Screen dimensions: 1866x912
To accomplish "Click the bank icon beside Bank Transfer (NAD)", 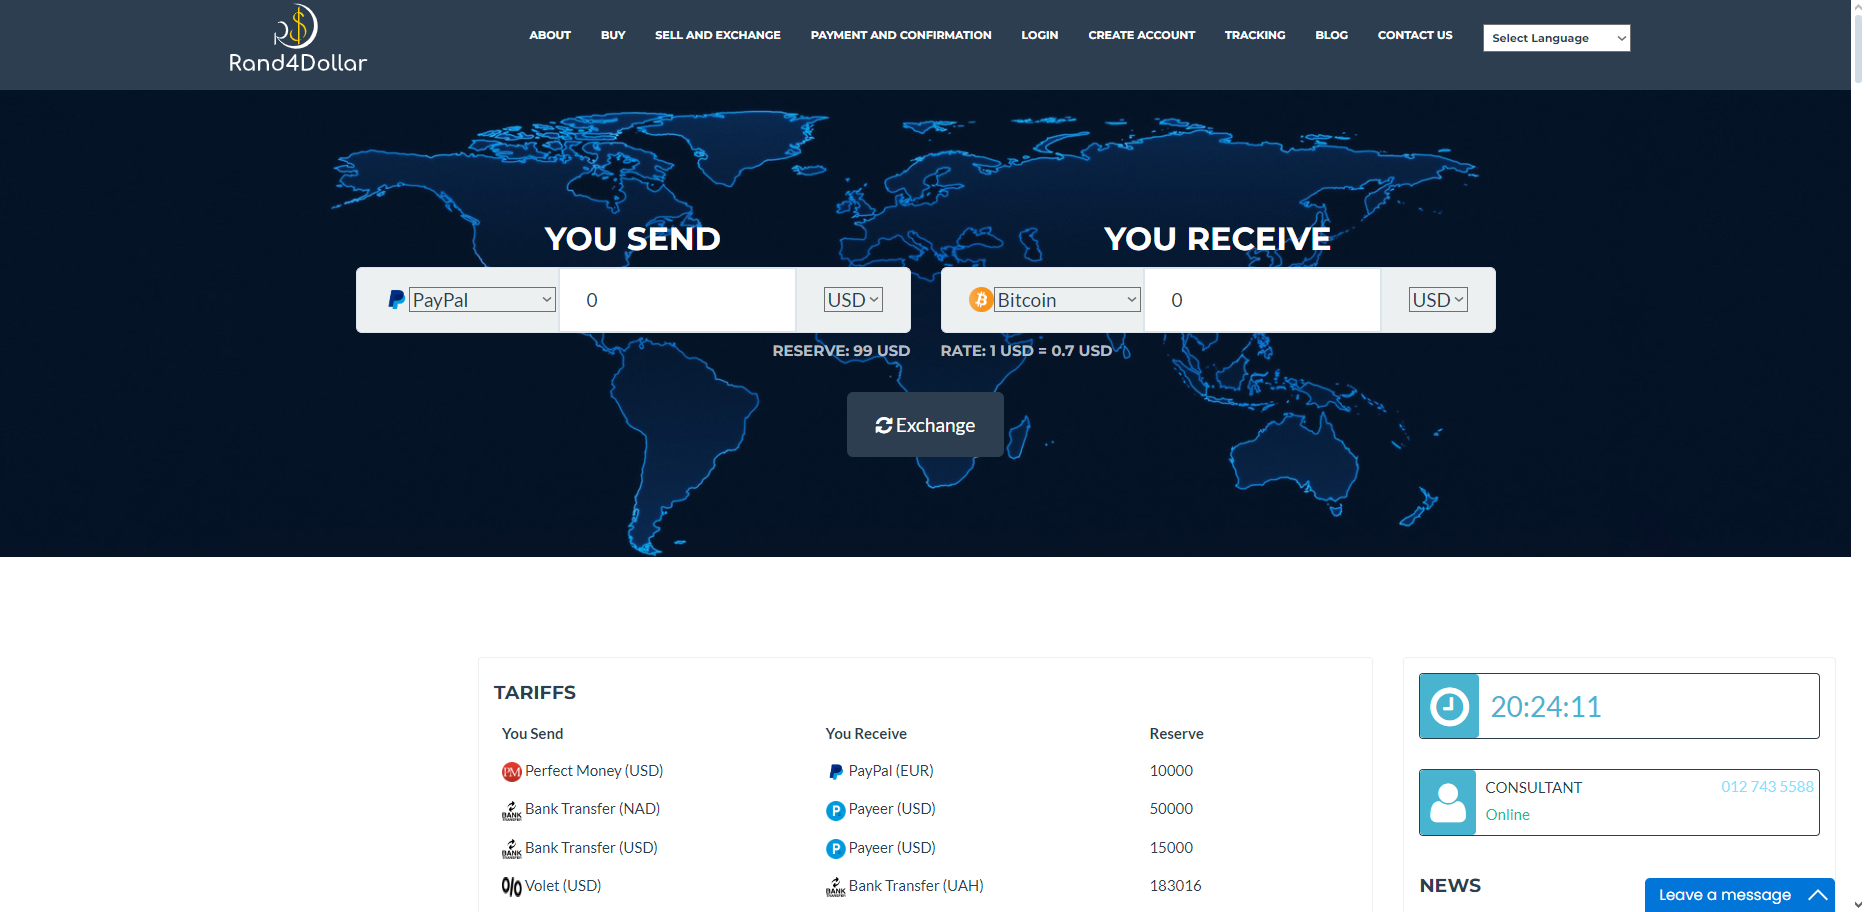I will pos(512,810).
